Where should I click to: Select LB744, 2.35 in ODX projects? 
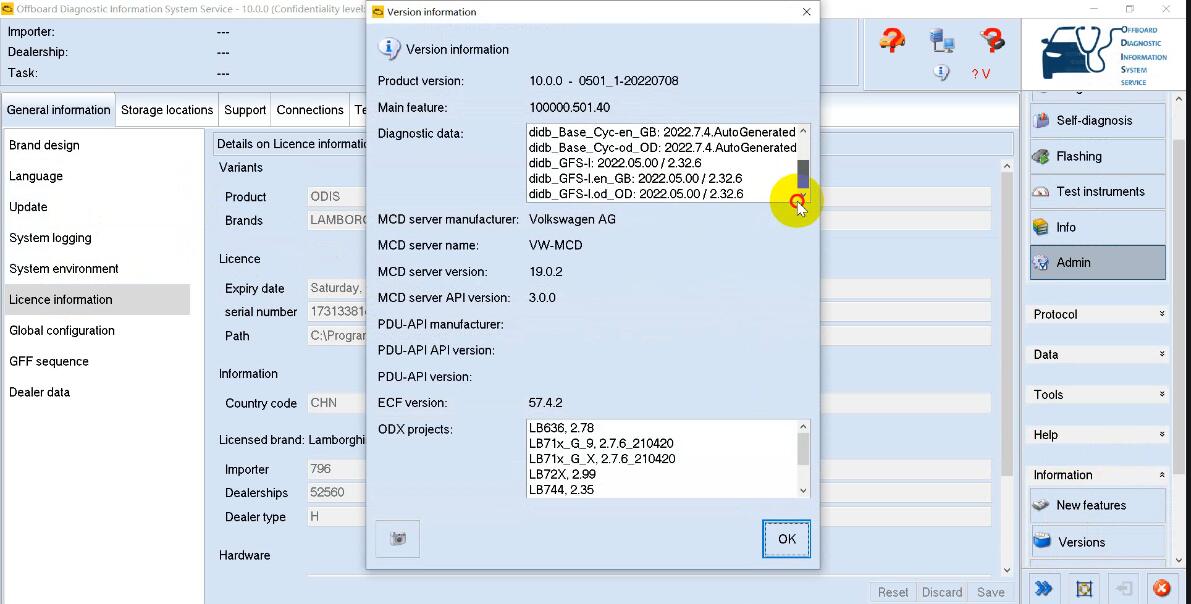coord(561,490)
